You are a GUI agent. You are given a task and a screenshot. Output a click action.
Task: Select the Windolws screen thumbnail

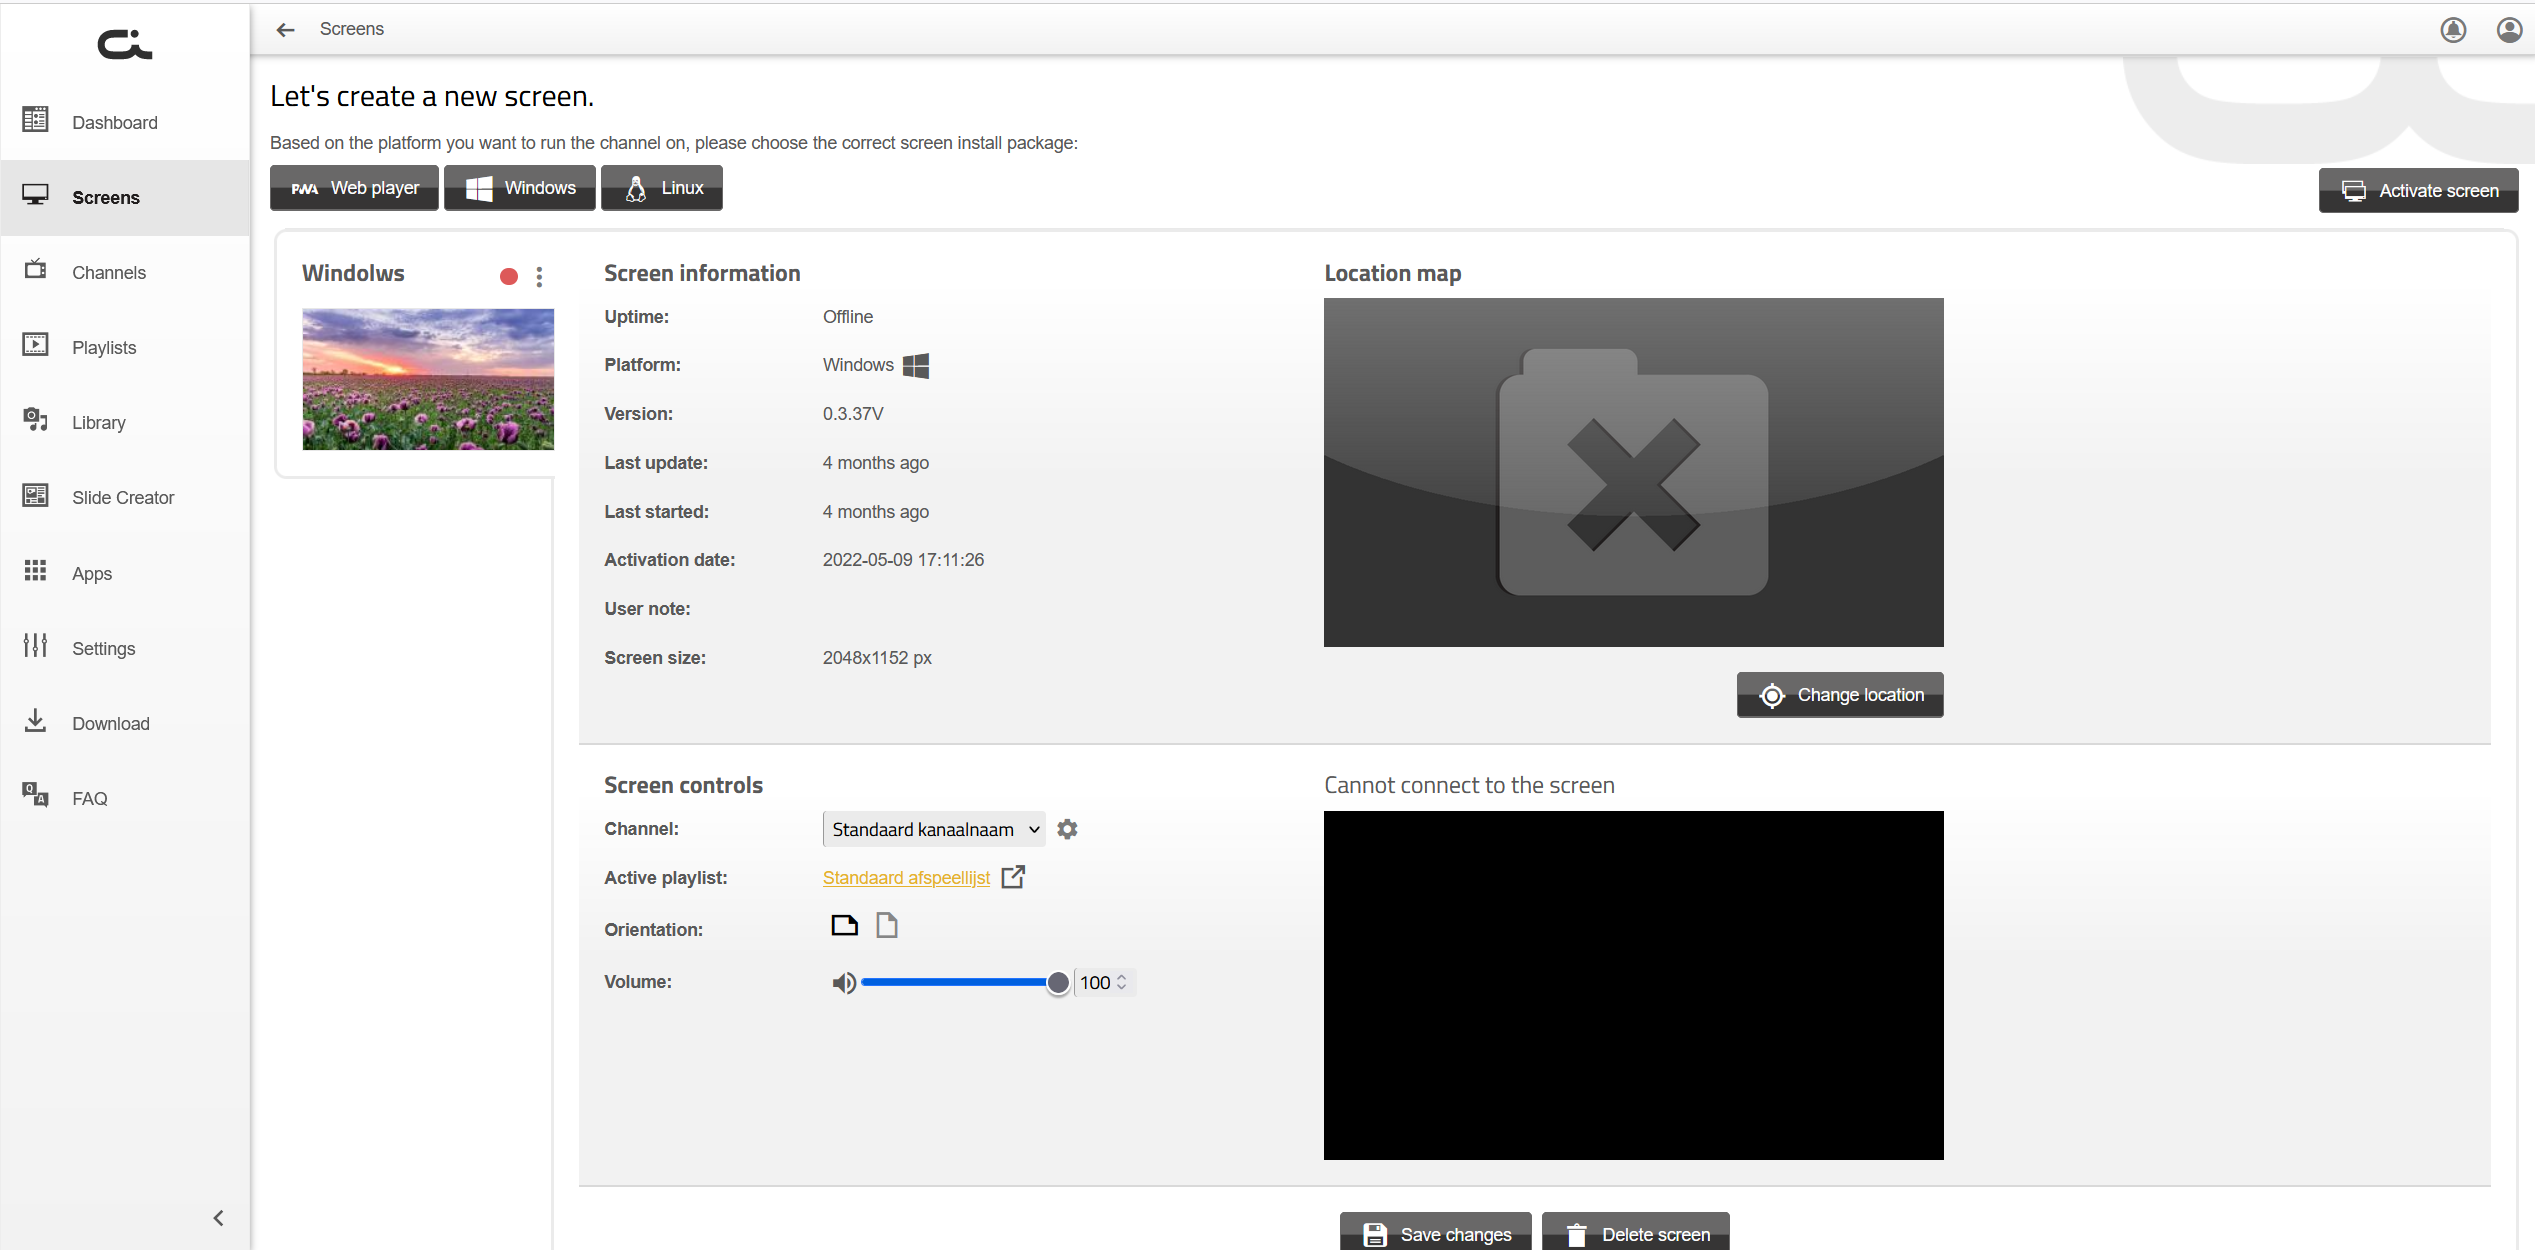pos(428,379)
